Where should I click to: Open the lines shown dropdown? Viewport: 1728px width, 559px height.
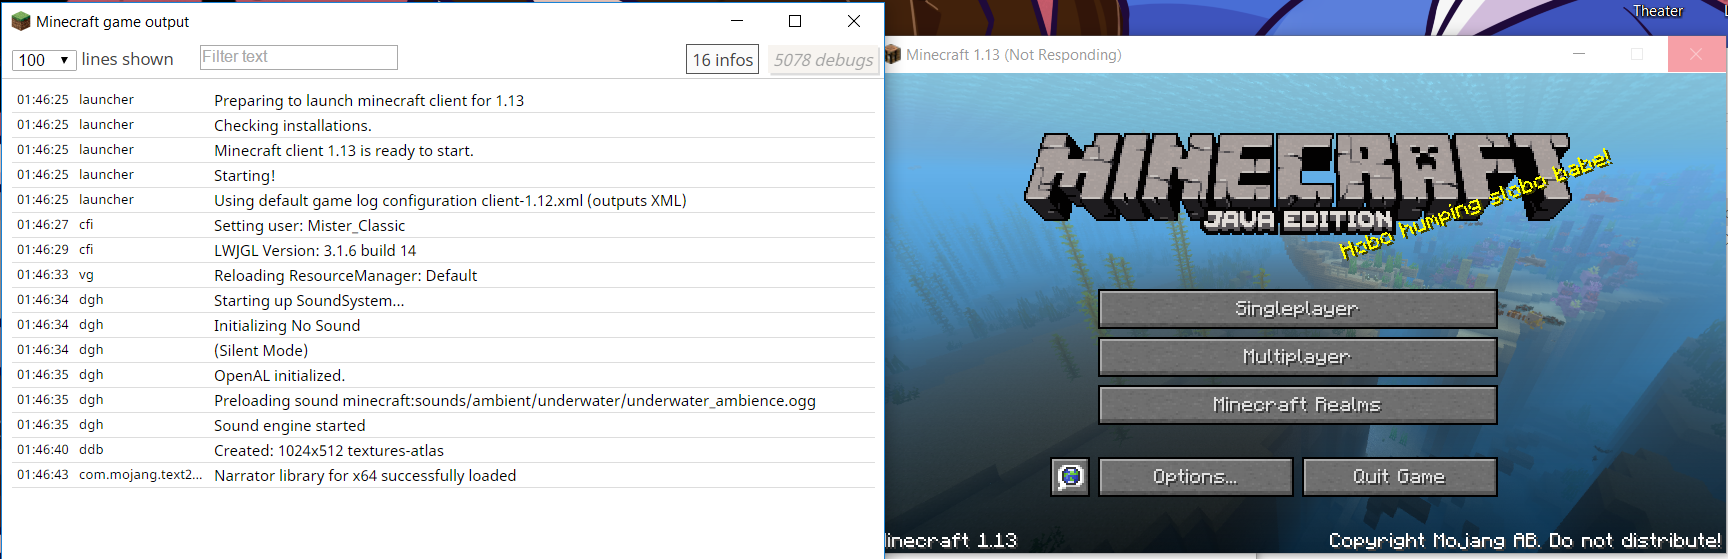pyautogui.click(x=44, y=60)
